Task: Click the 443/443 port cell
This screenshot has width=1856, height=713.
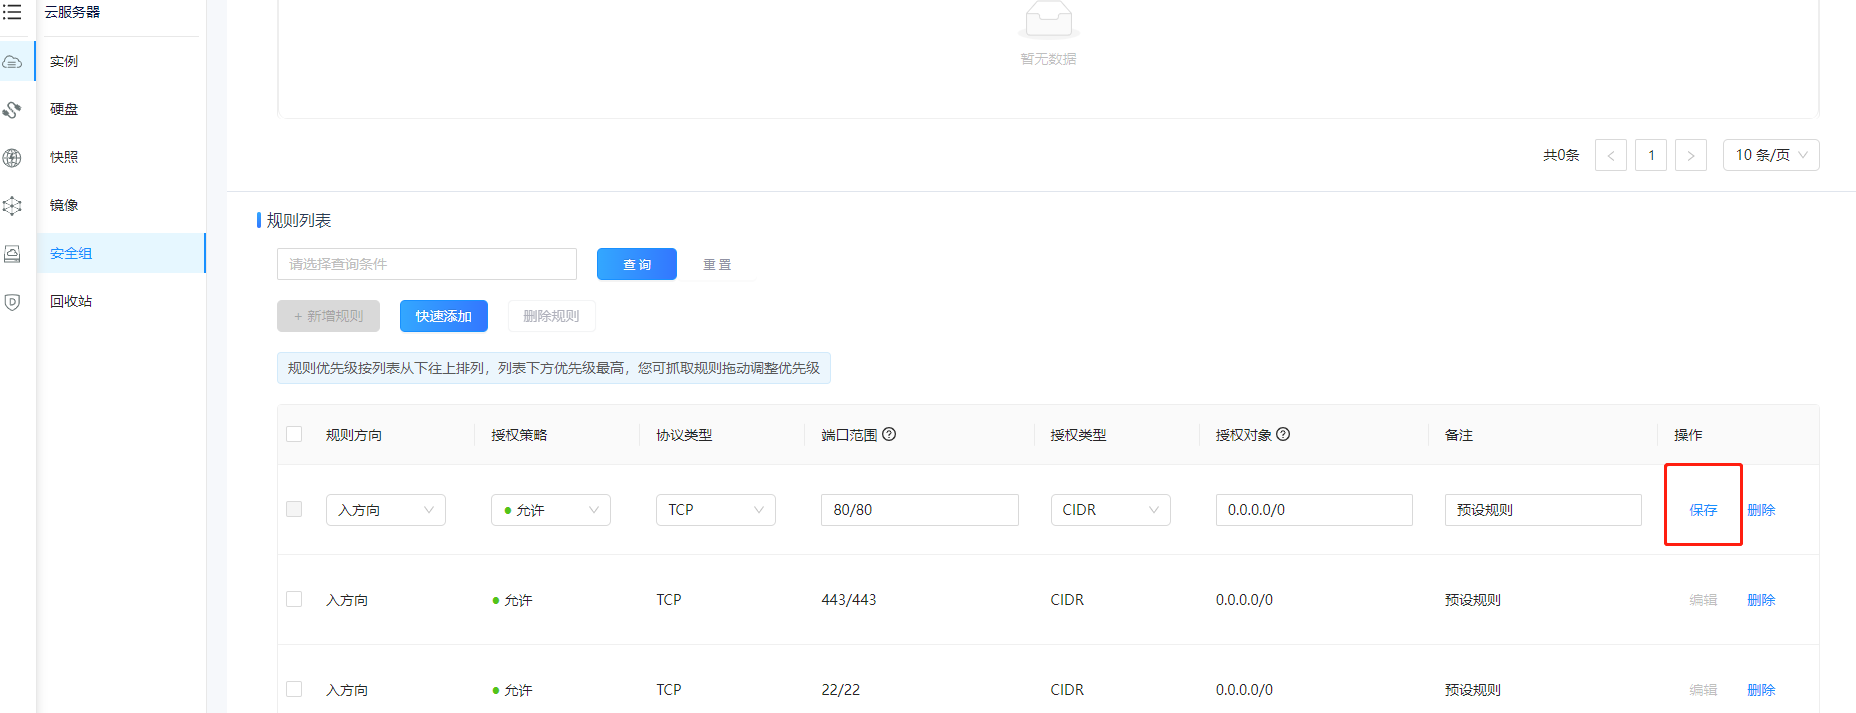Action: pyautogui.click(x=849, y=600)
